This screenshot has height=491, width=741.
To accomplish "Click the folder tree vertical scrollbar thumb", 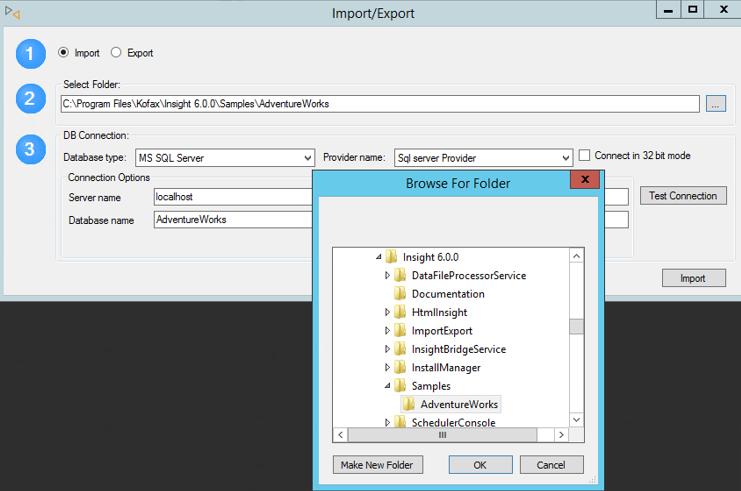I will pyautogui.click(x=577, y=327).
